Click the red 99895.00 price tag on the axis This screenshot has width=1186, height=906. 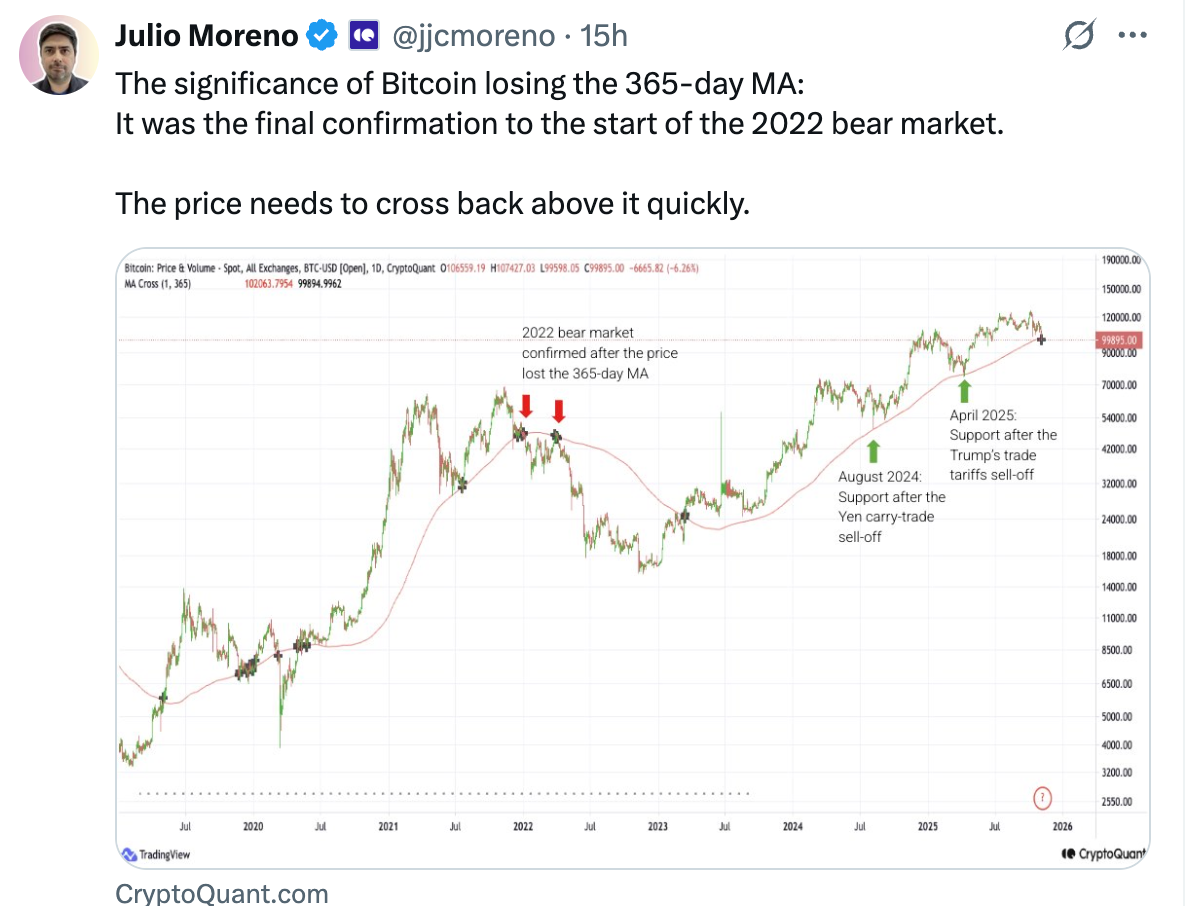[1121, 339]
